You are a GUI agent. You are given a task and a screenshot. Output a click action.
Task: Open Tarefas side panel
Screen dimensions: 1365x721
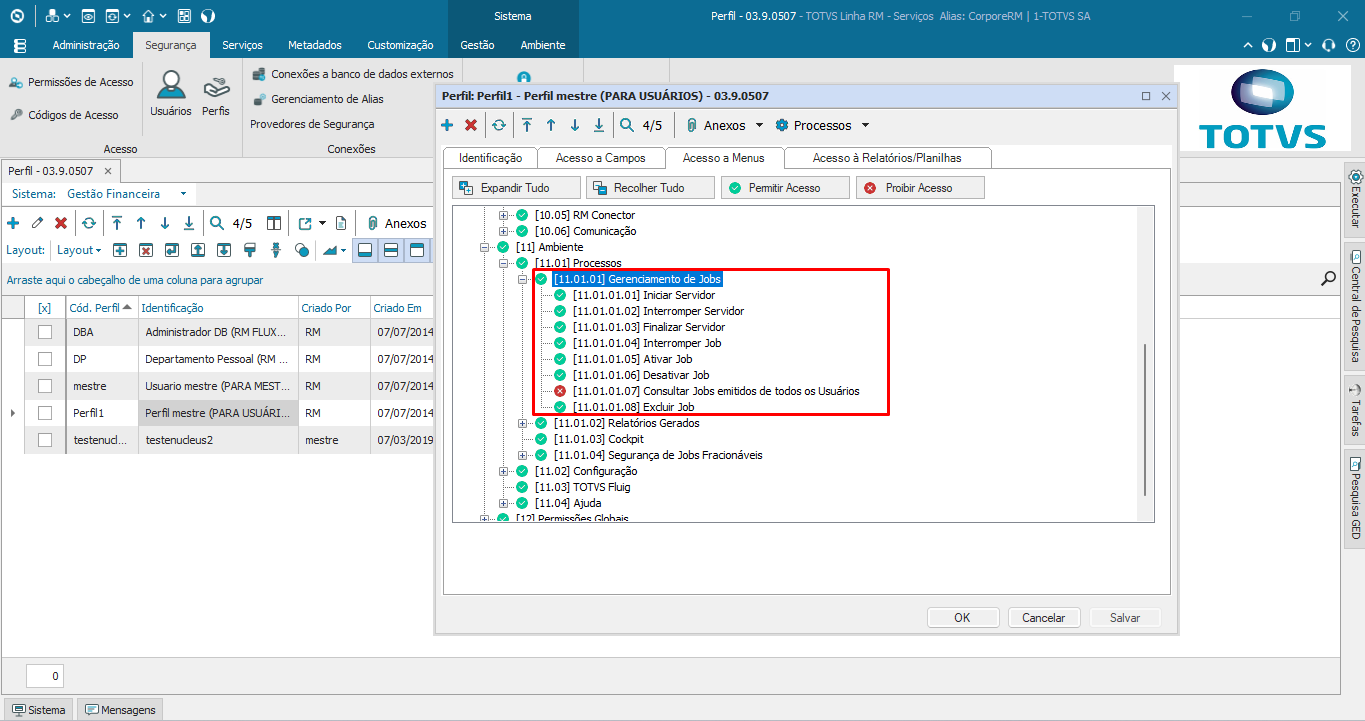point(1355,409)
